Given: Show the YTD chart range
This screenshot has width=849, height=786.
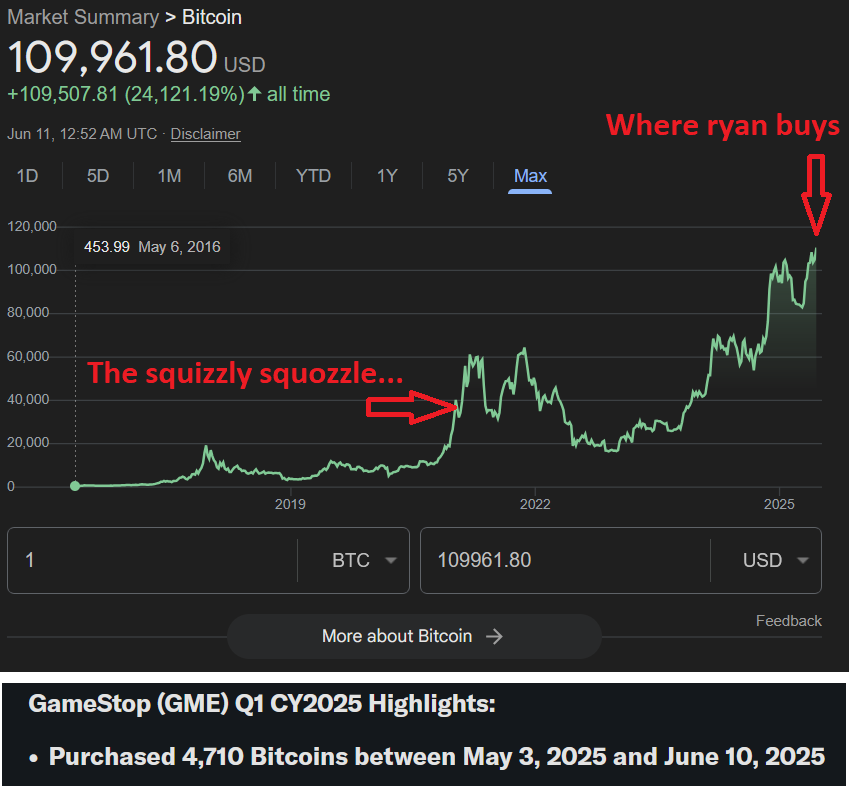Looking at the screenshot, I should click(x=313, y=176).
